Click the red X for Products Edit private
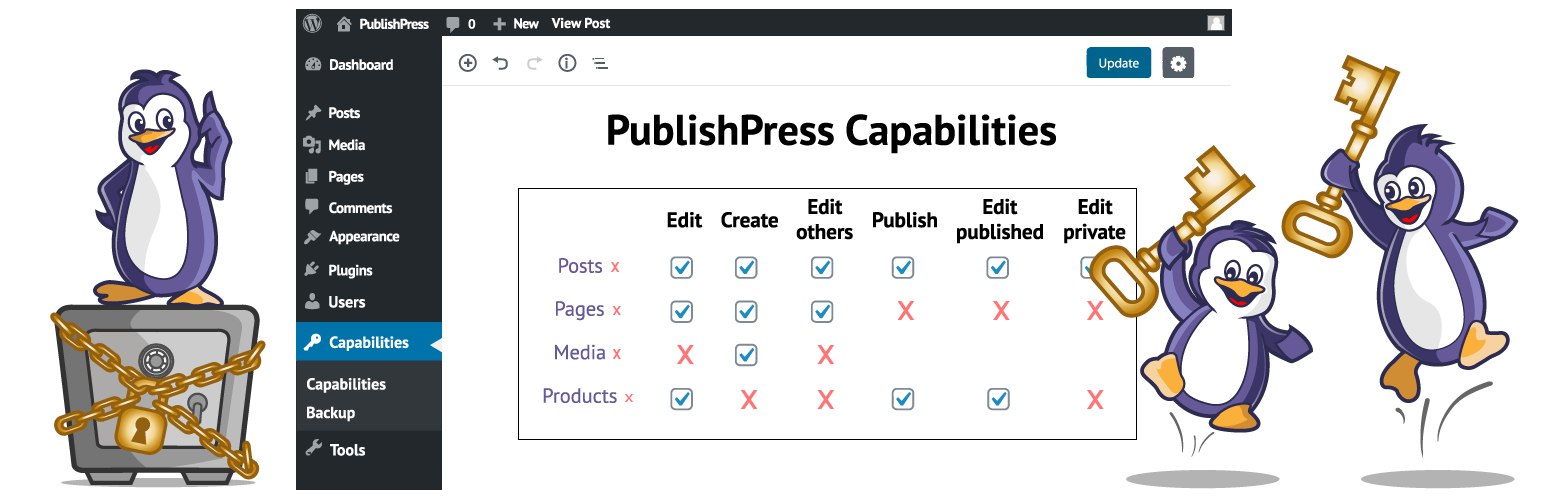The height and width of the screenshot is (500, 1544). 1095,400
